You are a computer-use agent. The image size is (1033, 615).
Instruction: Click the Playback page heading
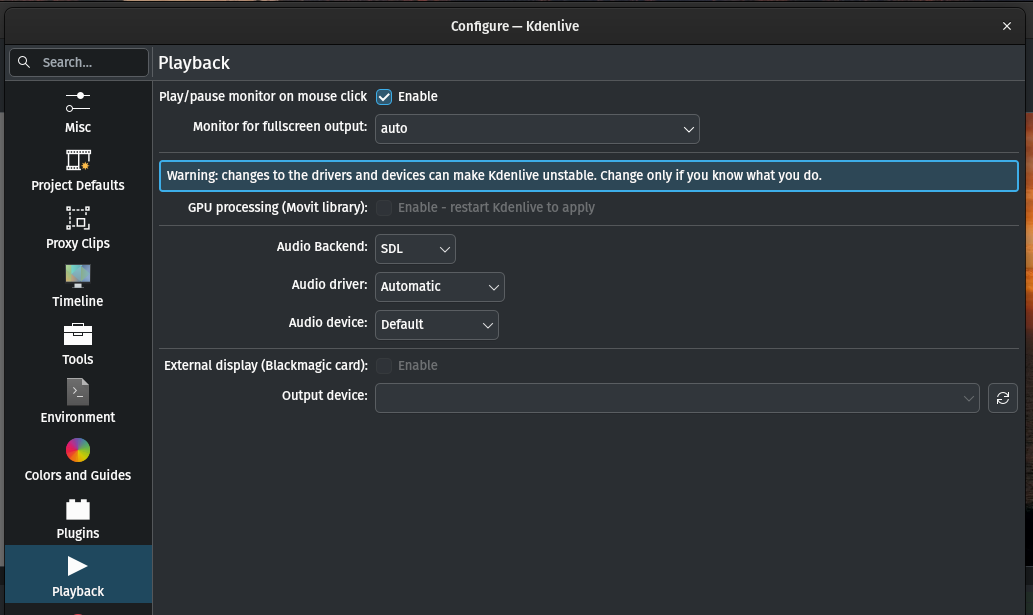click(x=194, y=63)
